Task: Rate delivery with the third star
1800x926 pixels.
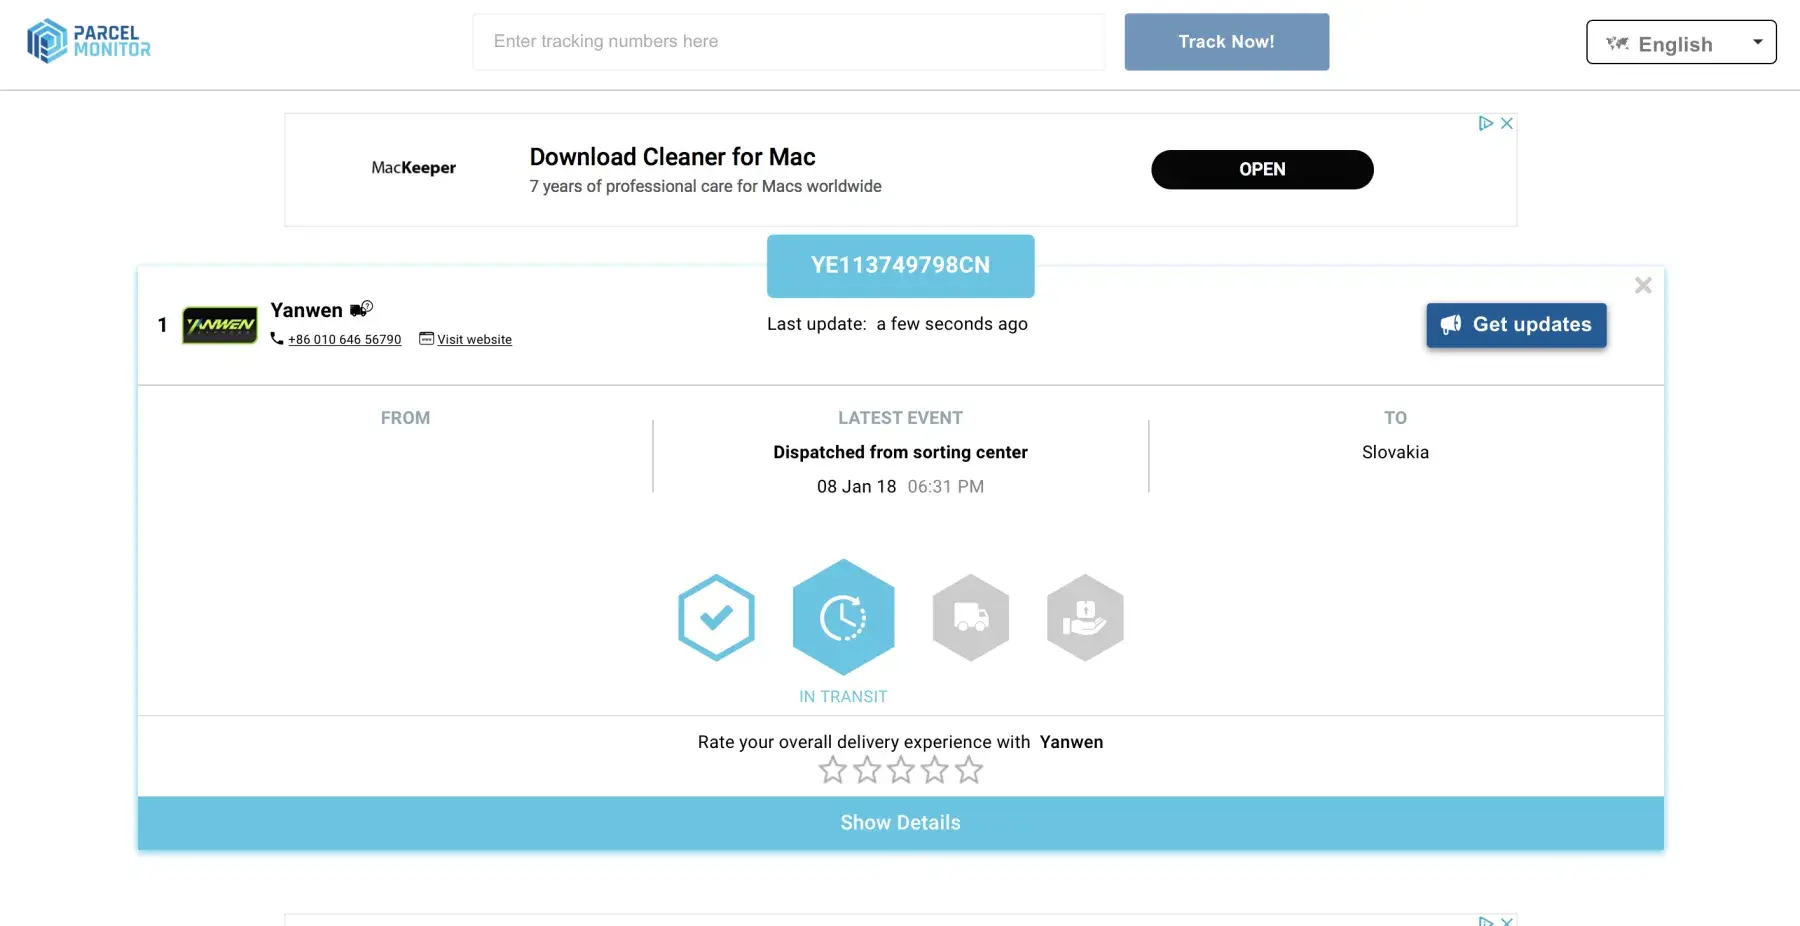Action: pos(901,770)
